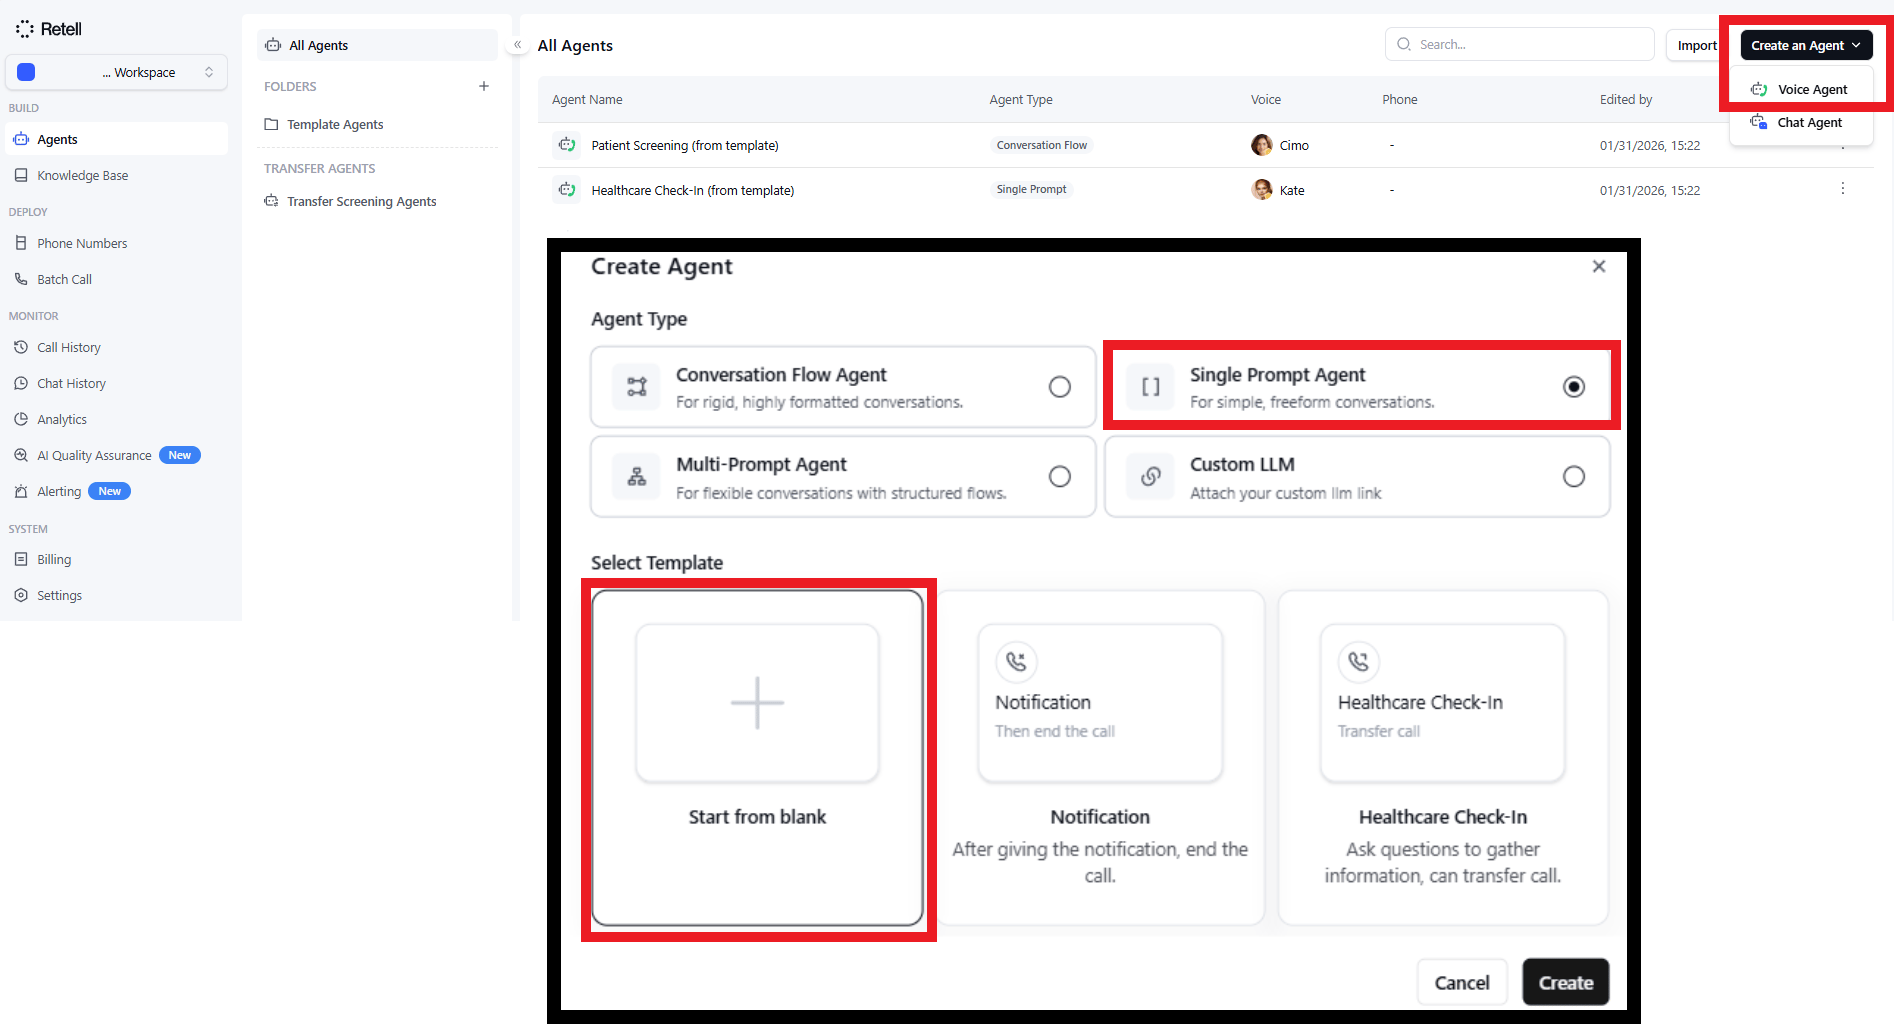Close the Create Agent dialog
Image resolution: width=1894 pixels, height=1024 pixels.
(1599, 266)
